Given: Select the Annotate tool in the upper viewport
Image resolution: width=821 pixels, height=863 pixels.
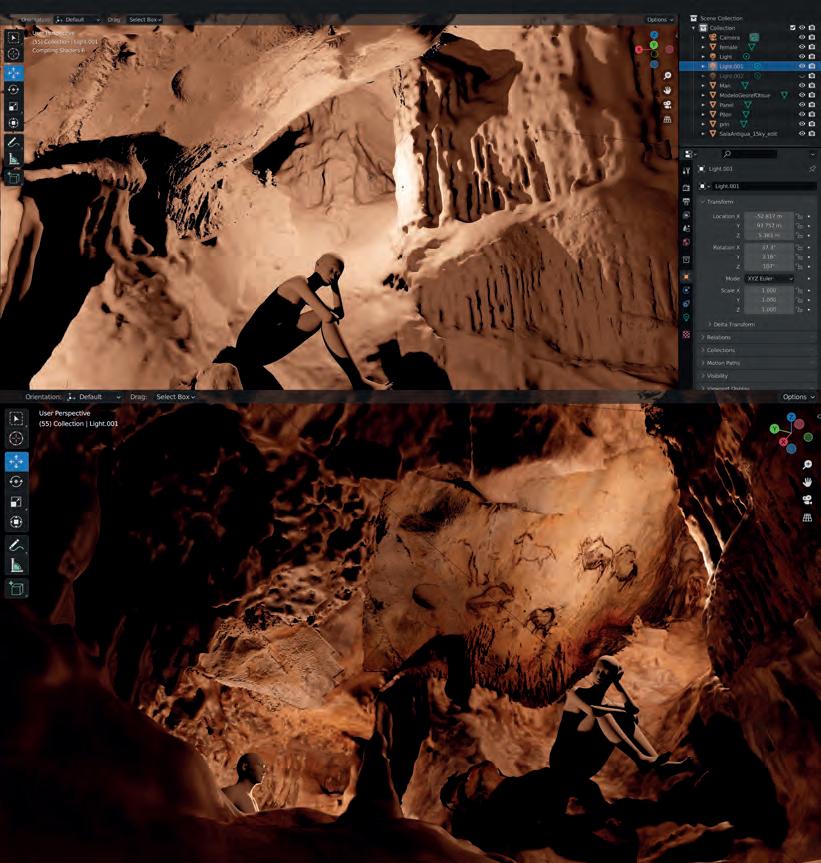Looking at the screenshot, I should [14, 142].
